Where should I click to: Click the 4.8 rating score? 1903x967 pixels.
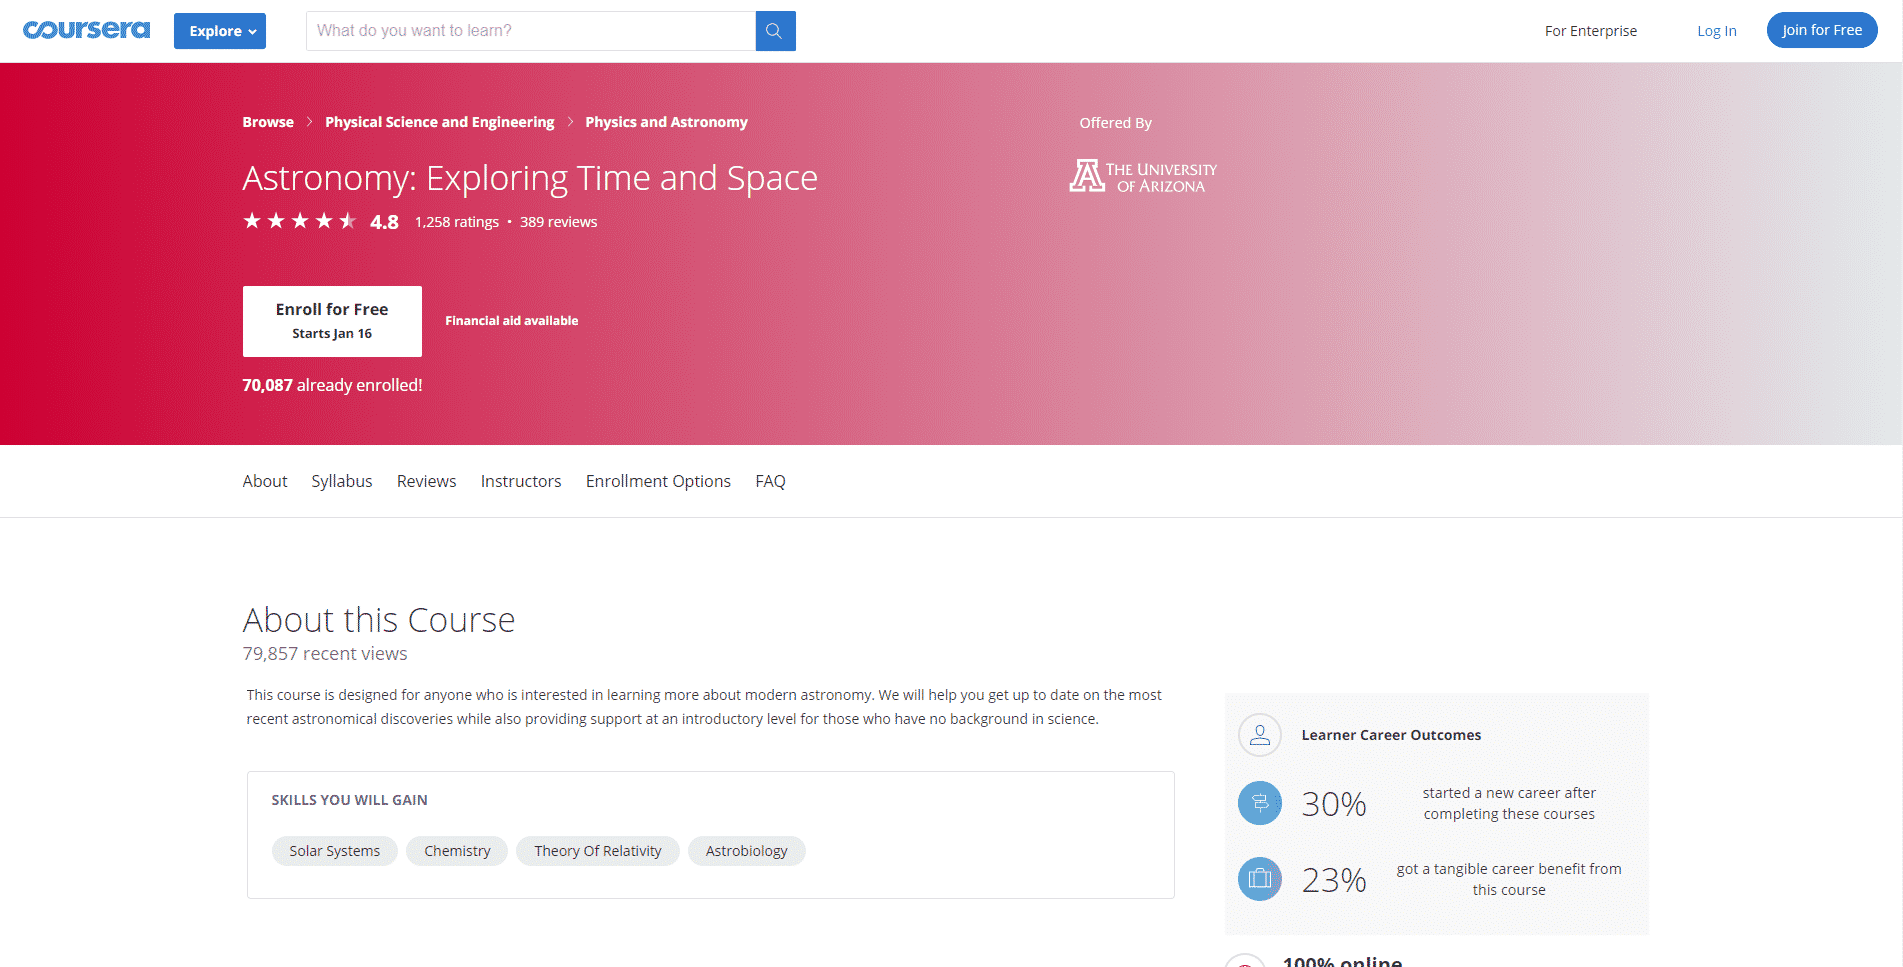(384, 222)
